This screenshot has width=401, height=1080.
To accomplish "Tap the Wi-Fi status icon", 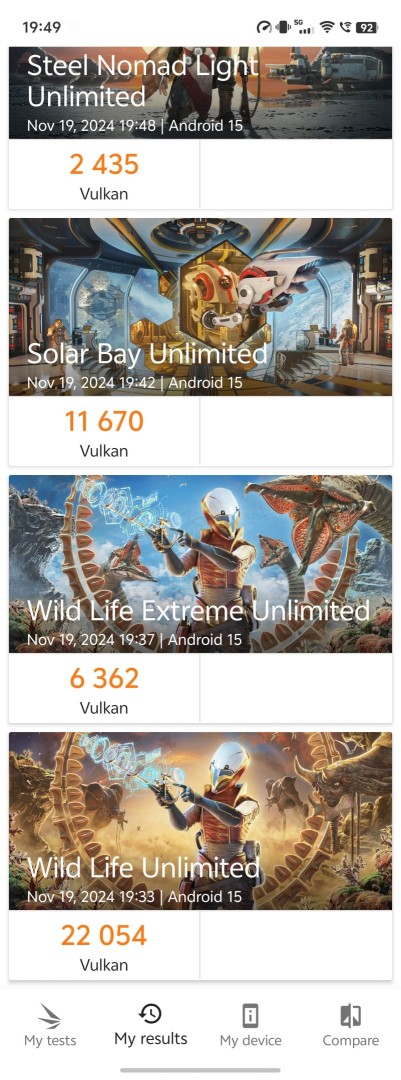I will click(327, 27).
